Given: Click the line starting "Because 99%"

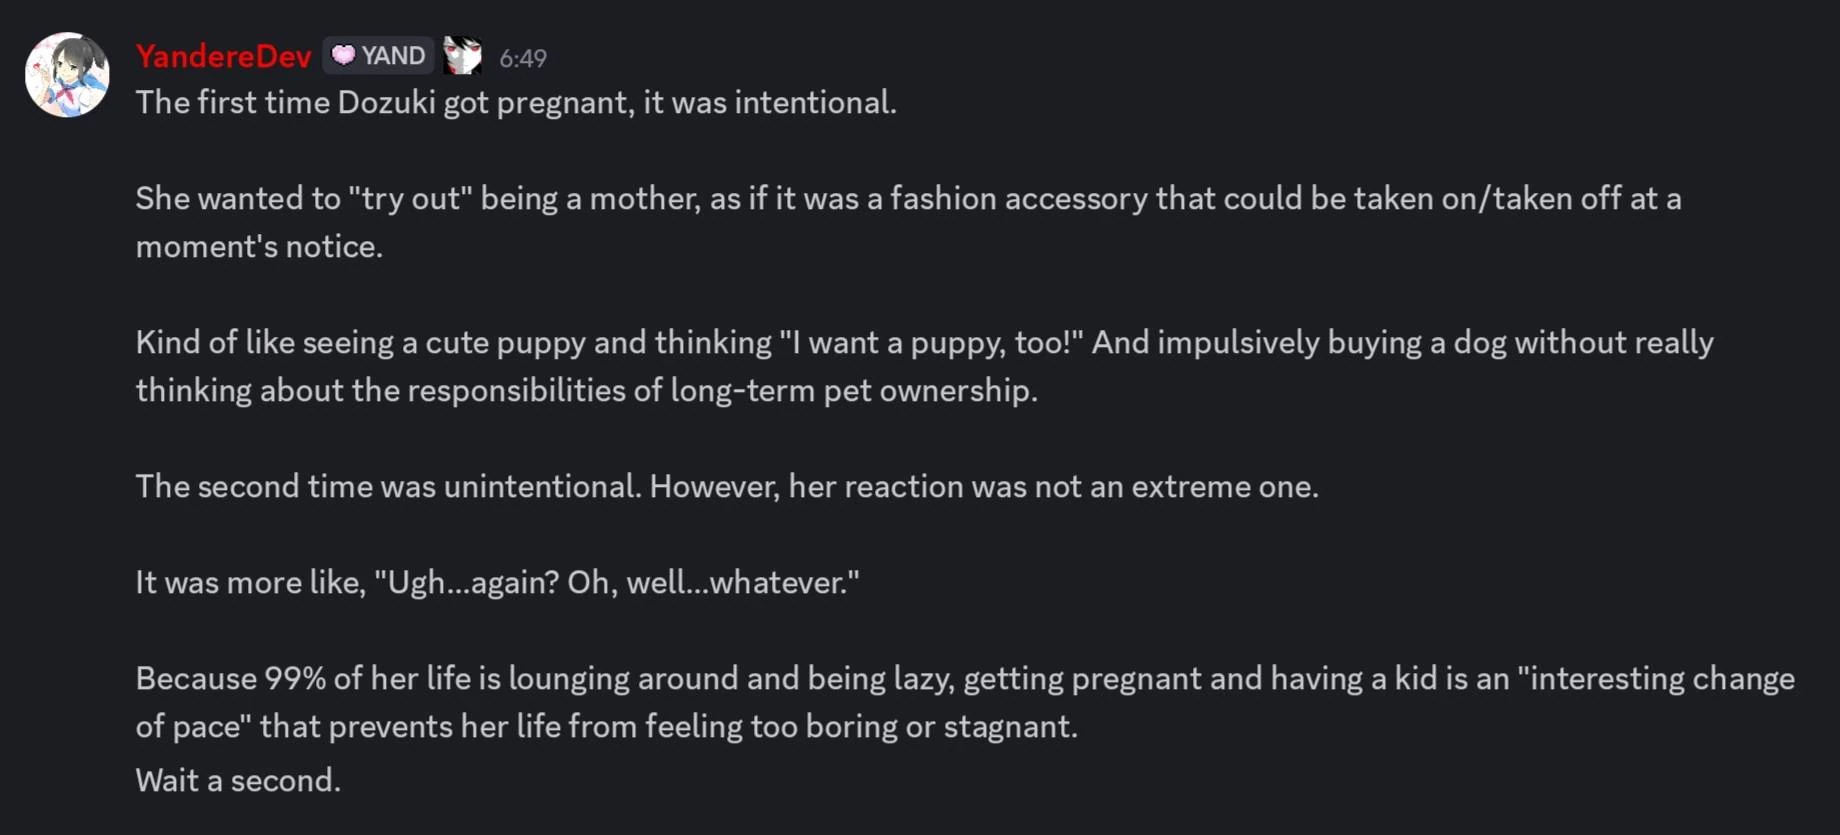Looking at the screenshot, I should click(964, 679).
